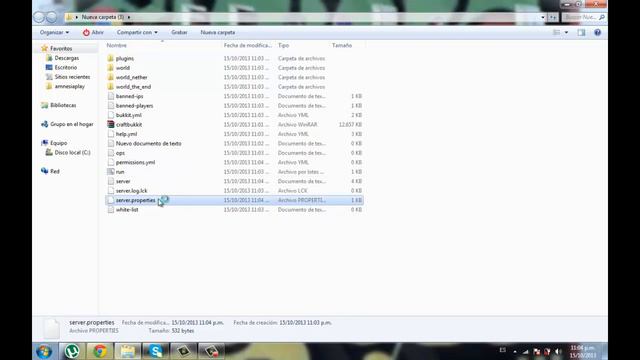Click the Forward navigation button
The height and width of the screenshot is (360, 640).
51,17
